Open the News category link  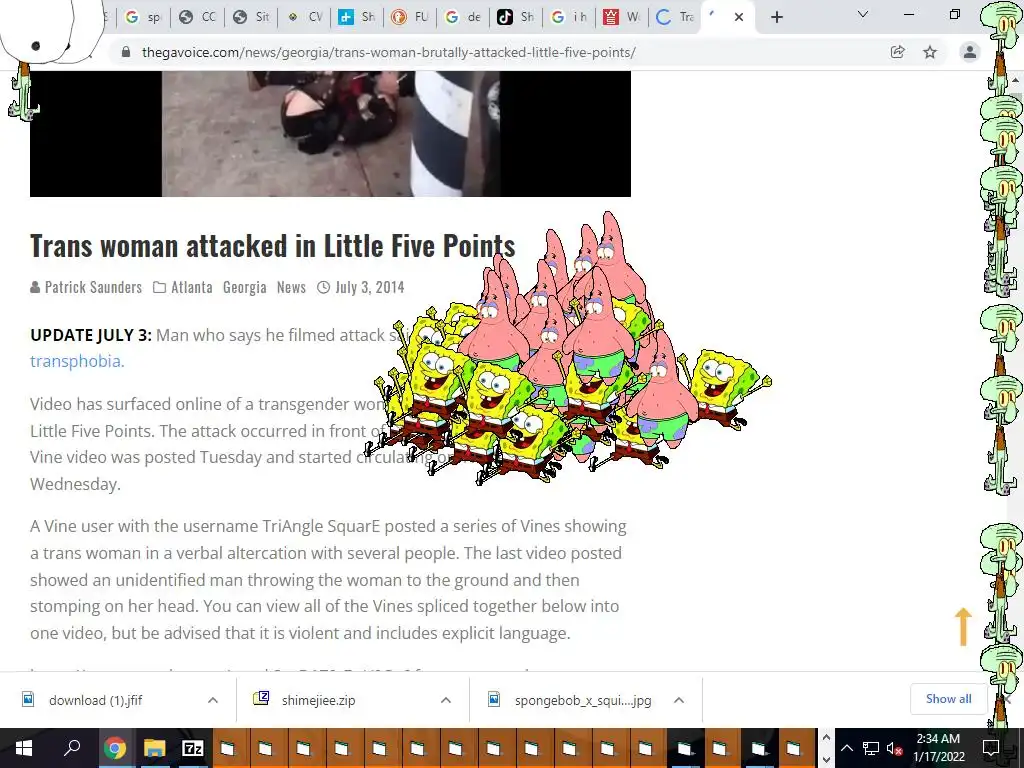pos(291,287)
